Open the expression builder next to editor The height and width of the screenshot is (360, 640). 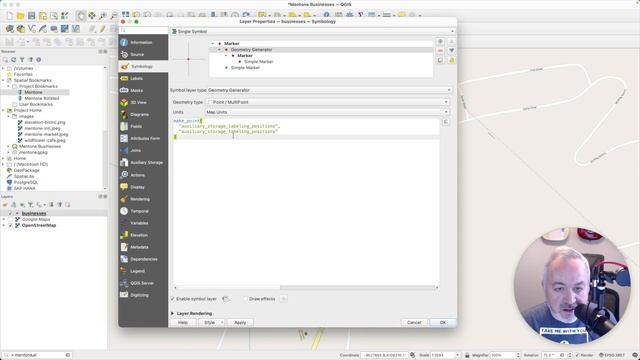(x=446, y=122)
